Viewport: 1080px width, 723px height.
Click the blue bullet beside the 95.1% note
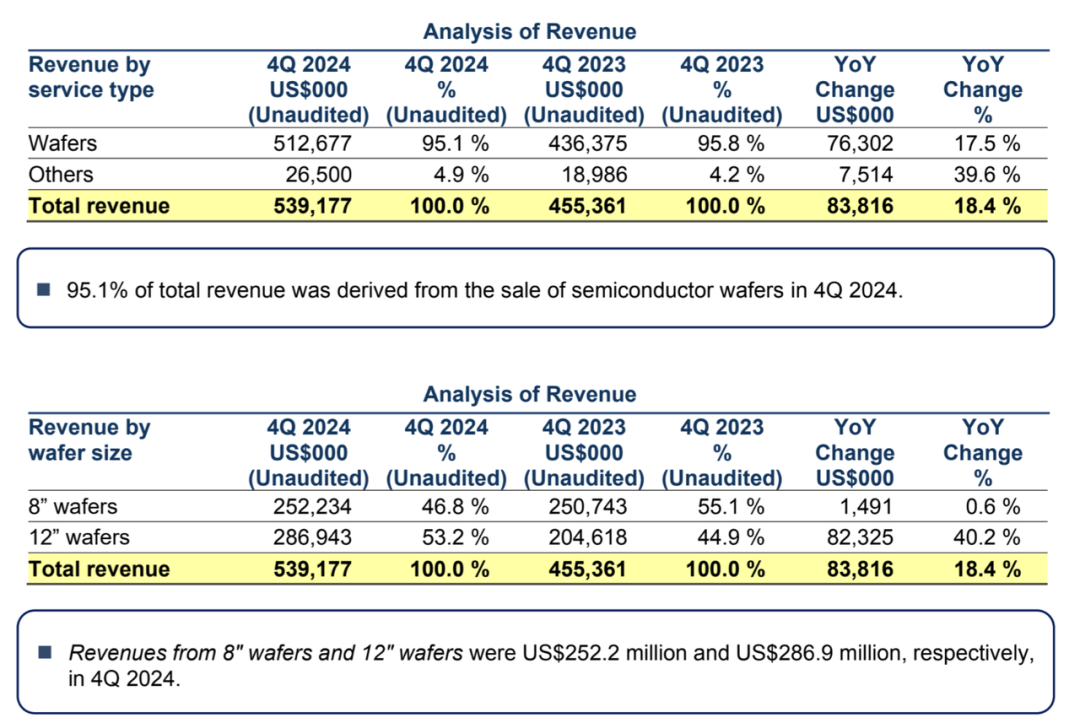coord(43,289)
